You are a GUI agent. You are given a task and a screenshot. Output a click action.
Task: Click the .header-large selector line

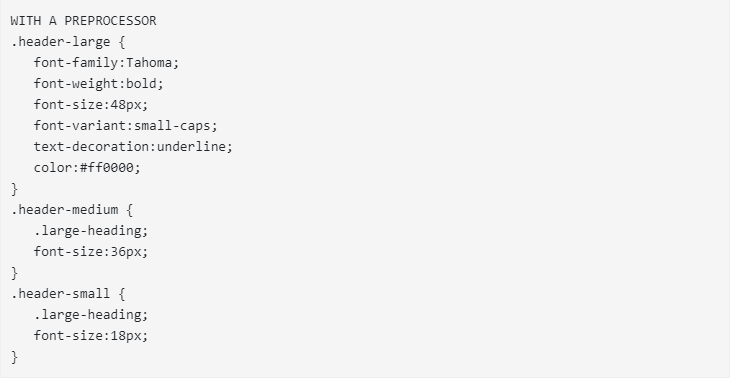(68, 42)
